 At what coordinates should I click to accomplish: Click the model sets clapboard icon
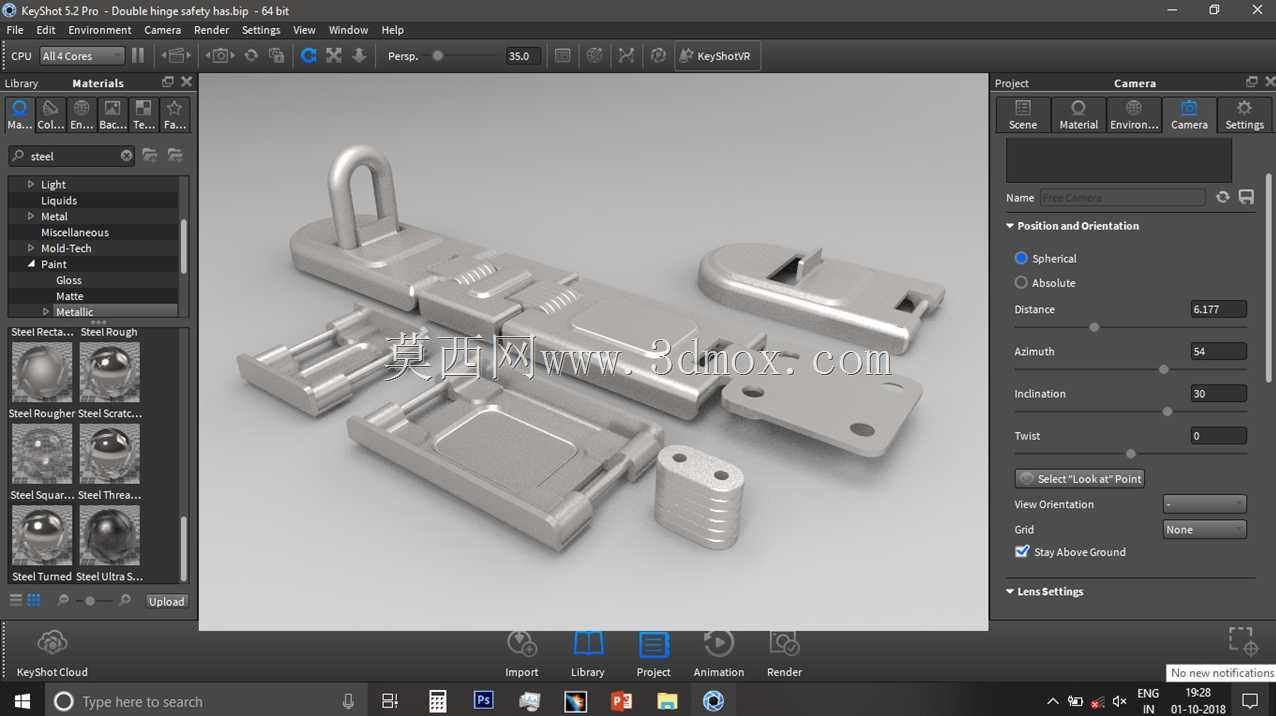[x=176, y=56]
